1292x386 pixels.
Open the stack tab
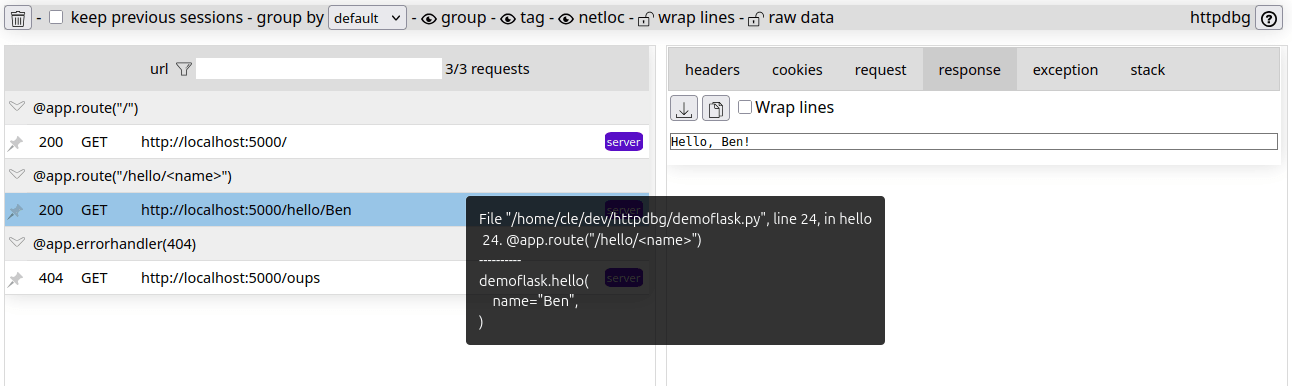(x=1147, y=70)
